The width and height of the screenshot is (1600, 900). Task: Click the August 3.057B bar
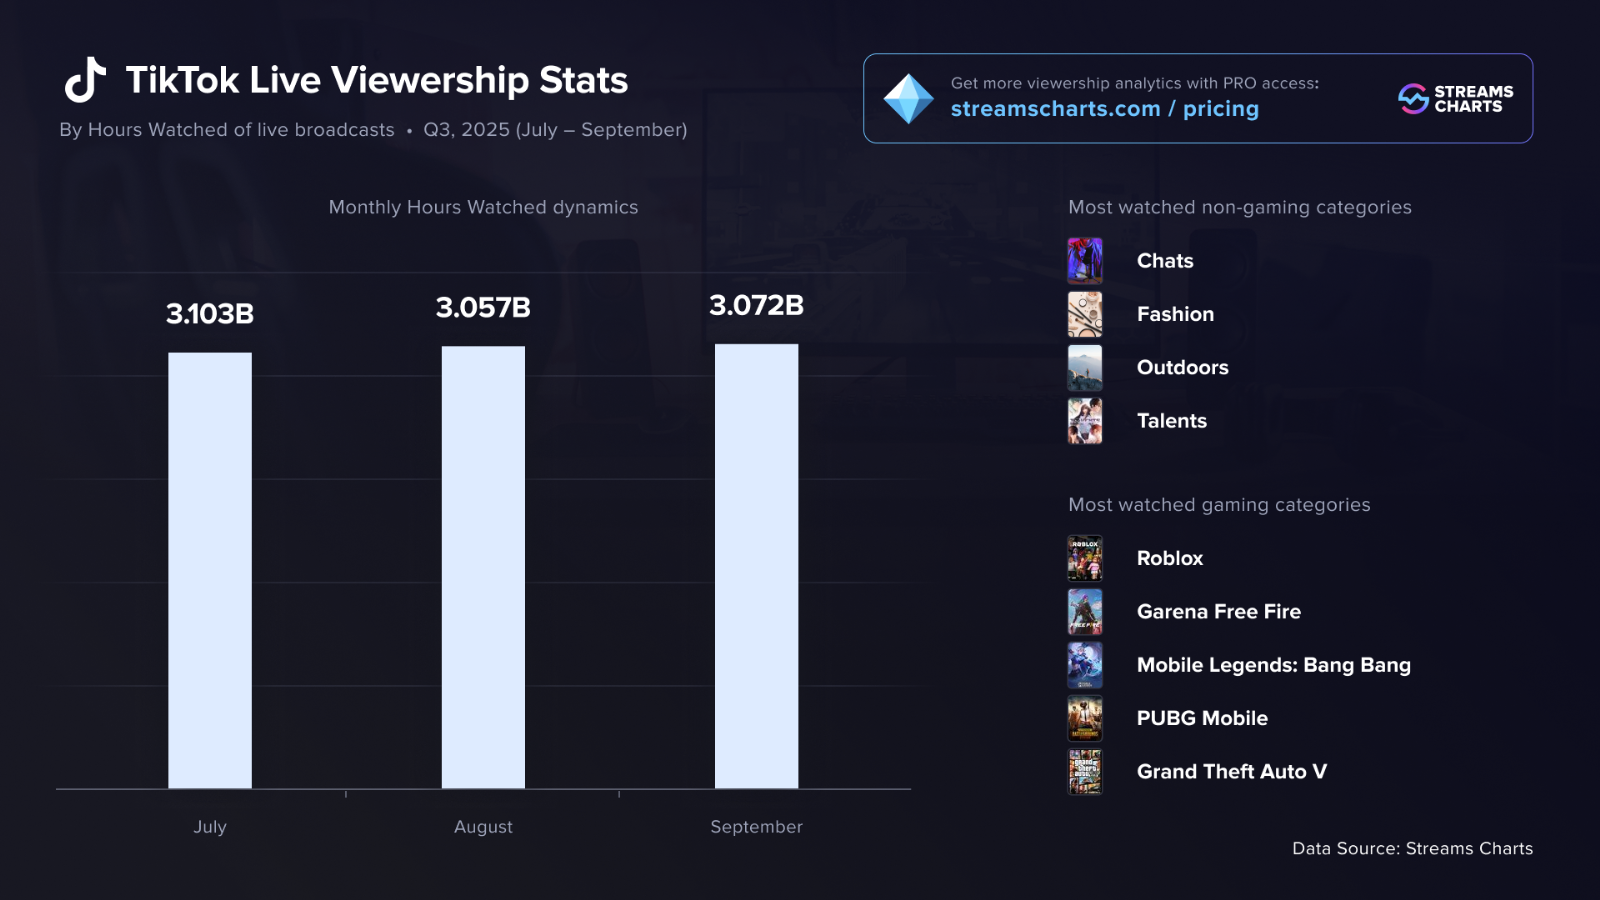click(483, 567)
